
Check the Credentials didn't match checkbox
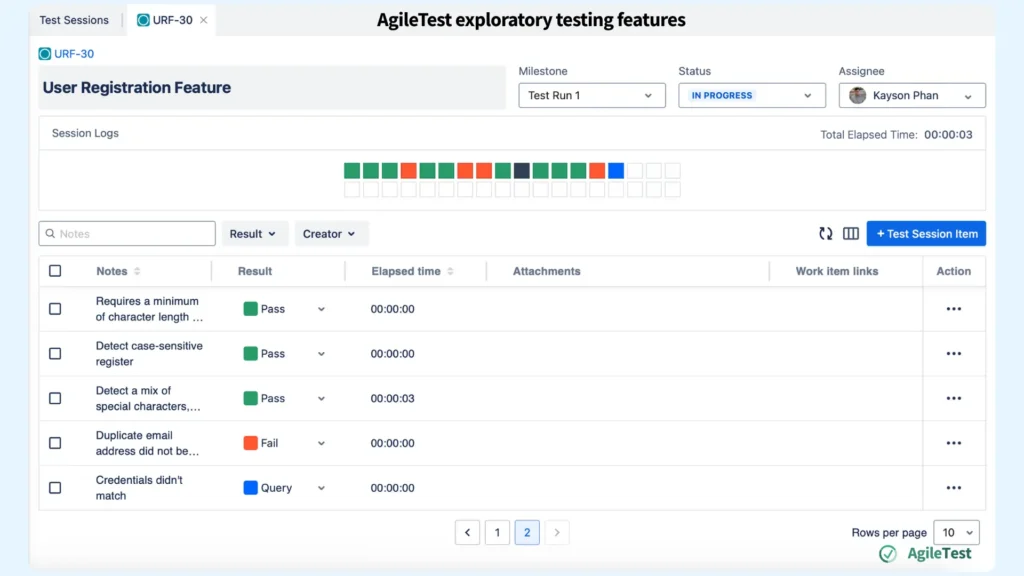point(55,488)
